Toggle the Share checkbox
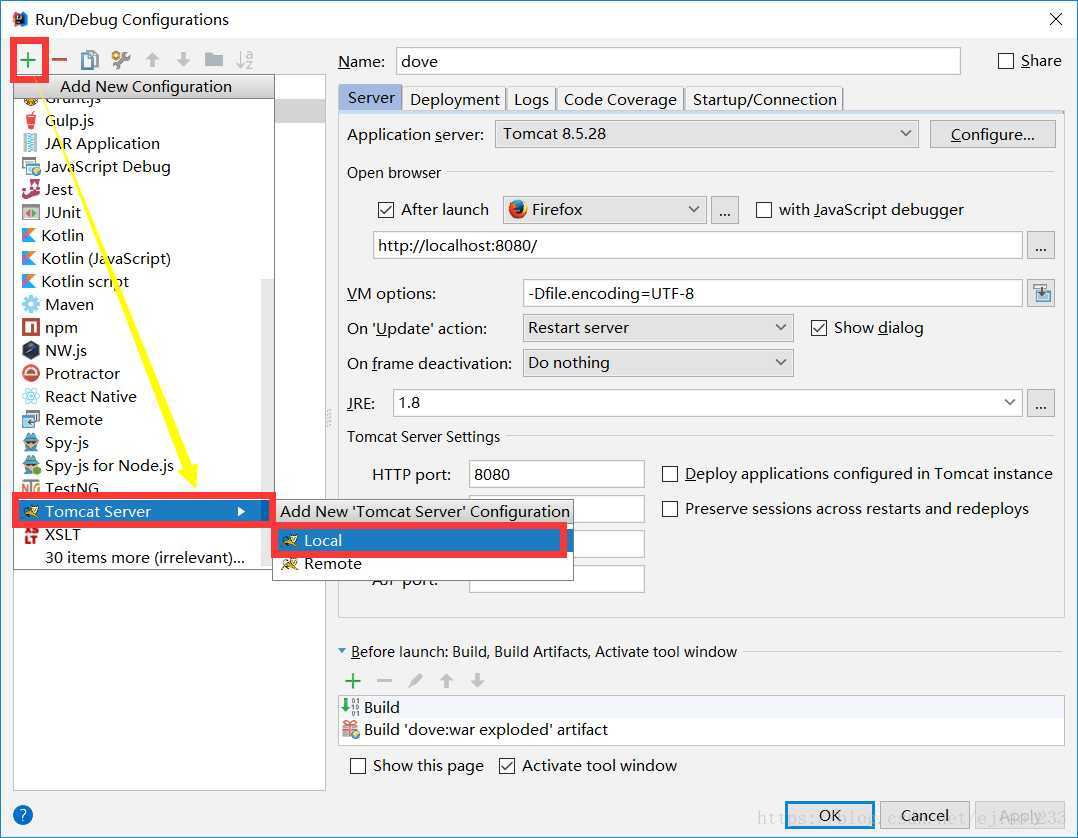 pyautogui.click(x=1006, y=61)
